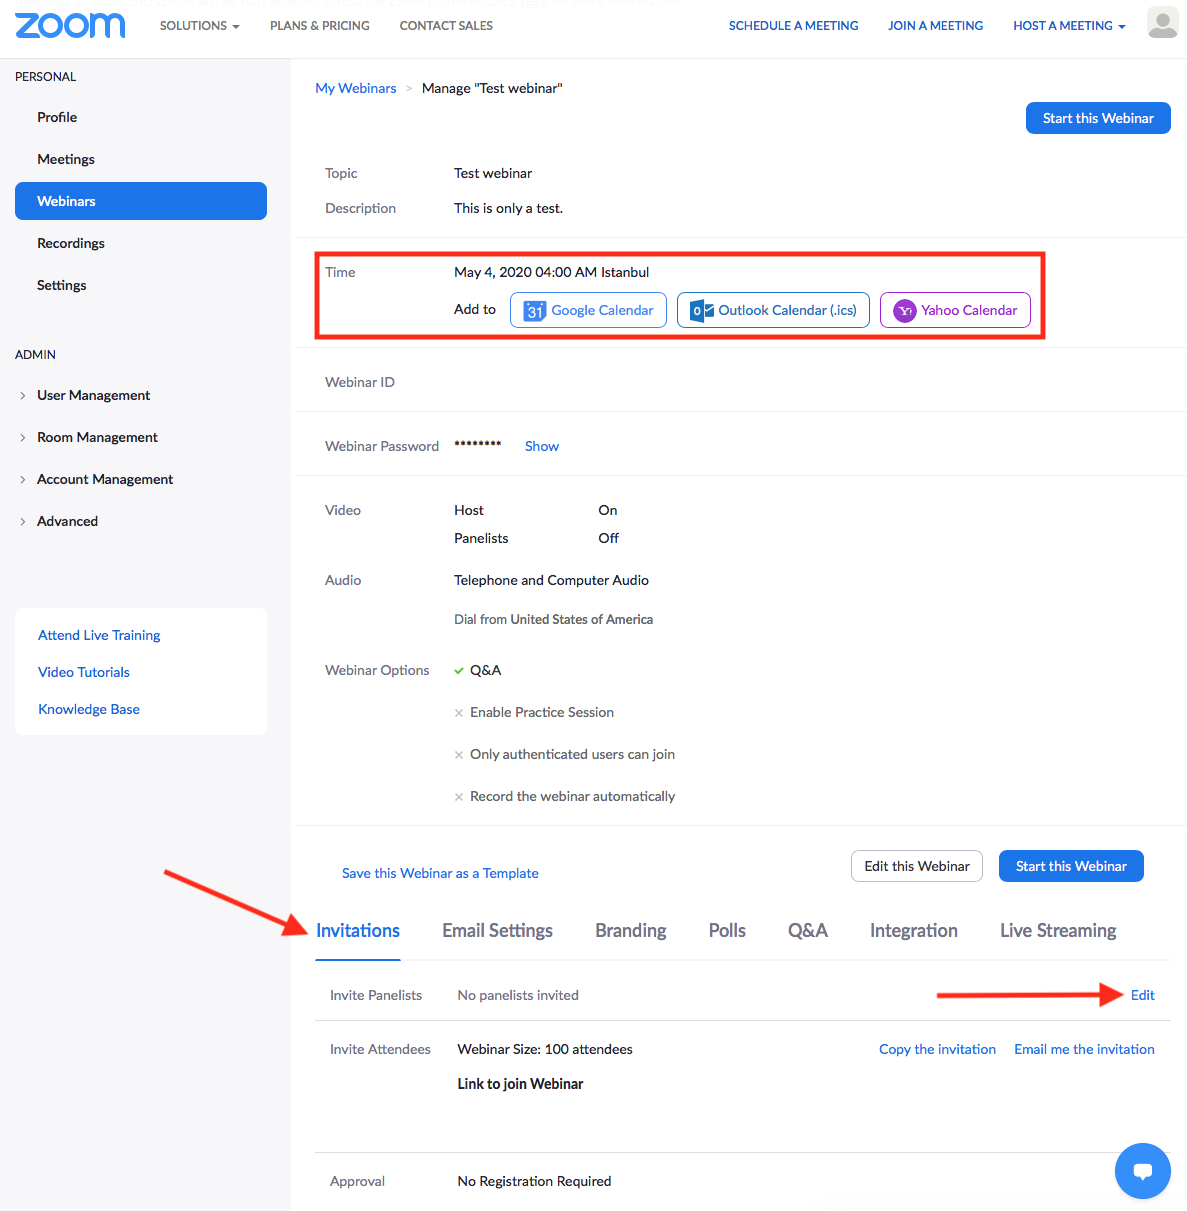The height and width of the screenshot is (1211, 1187).
Task: Select Recordings in the sidebar
Action: 71,243
